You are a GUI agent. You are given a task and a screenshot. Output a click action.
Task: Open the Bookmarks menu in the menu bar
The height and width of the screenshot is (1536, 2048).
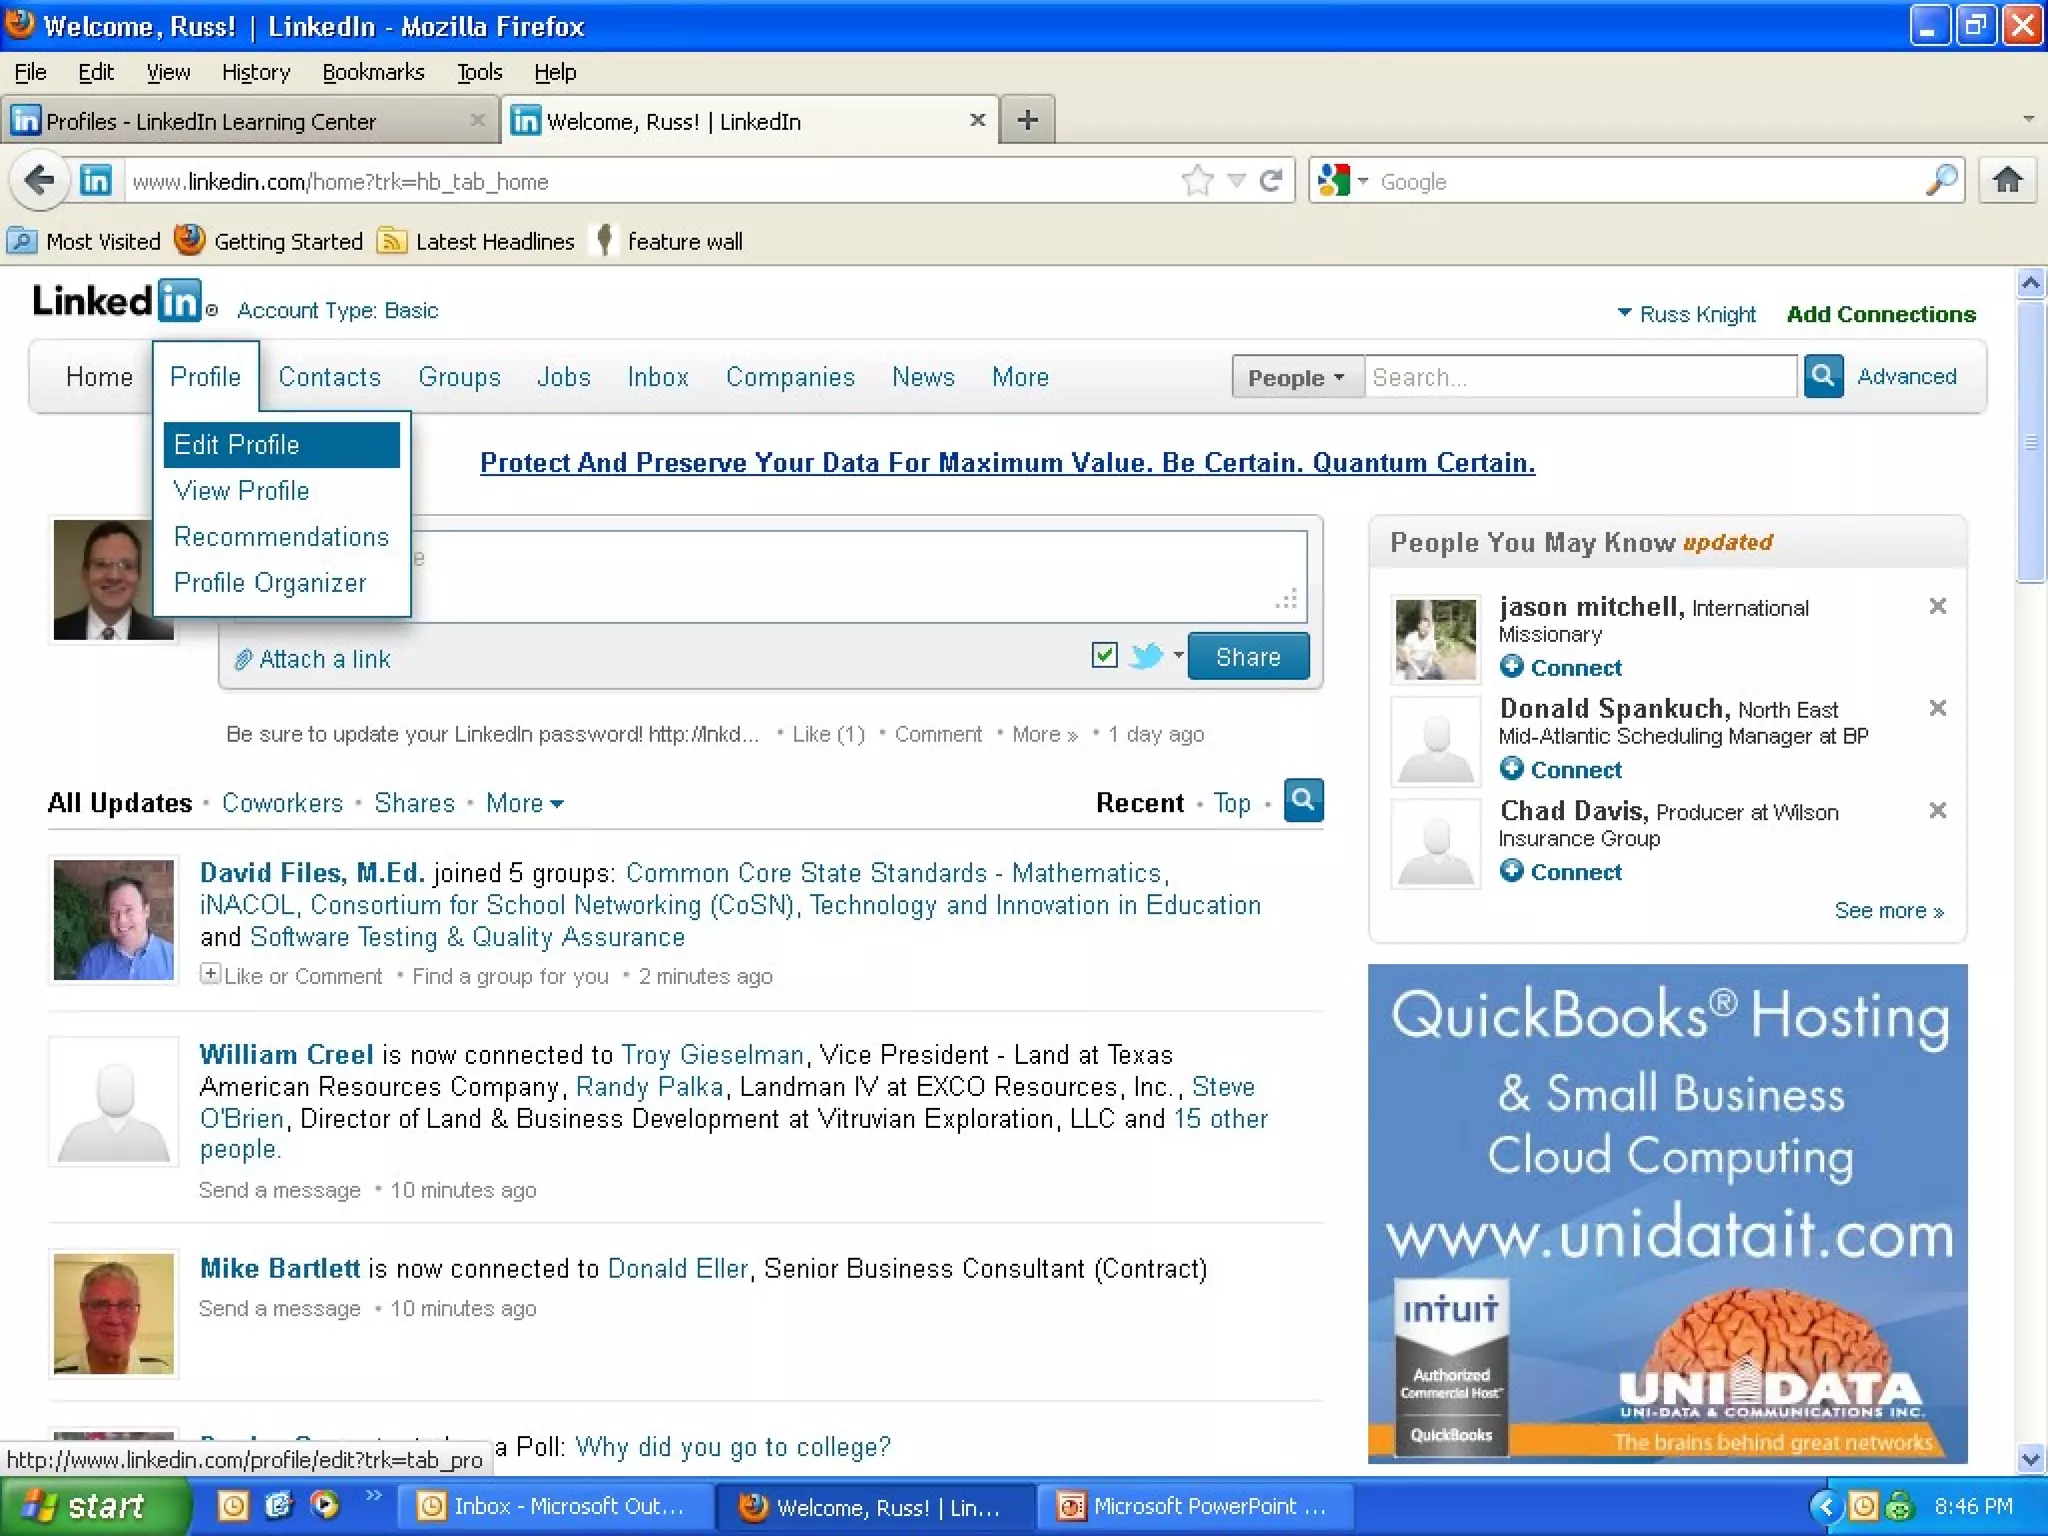coord(373,72)
